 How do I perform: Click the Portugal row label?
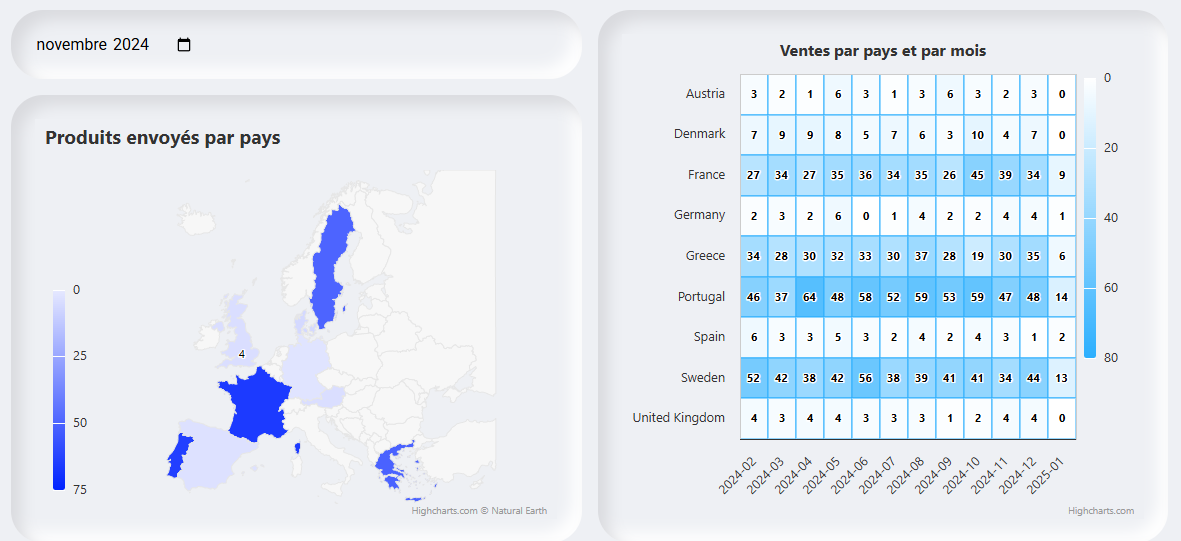click(701, 297)
